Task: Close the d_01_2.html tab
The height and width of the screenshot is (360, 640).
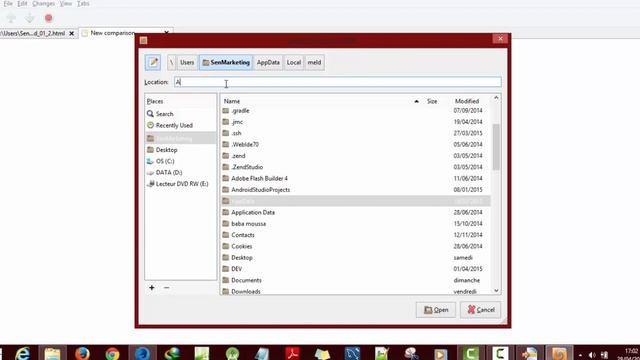Action: pos(72,33)
